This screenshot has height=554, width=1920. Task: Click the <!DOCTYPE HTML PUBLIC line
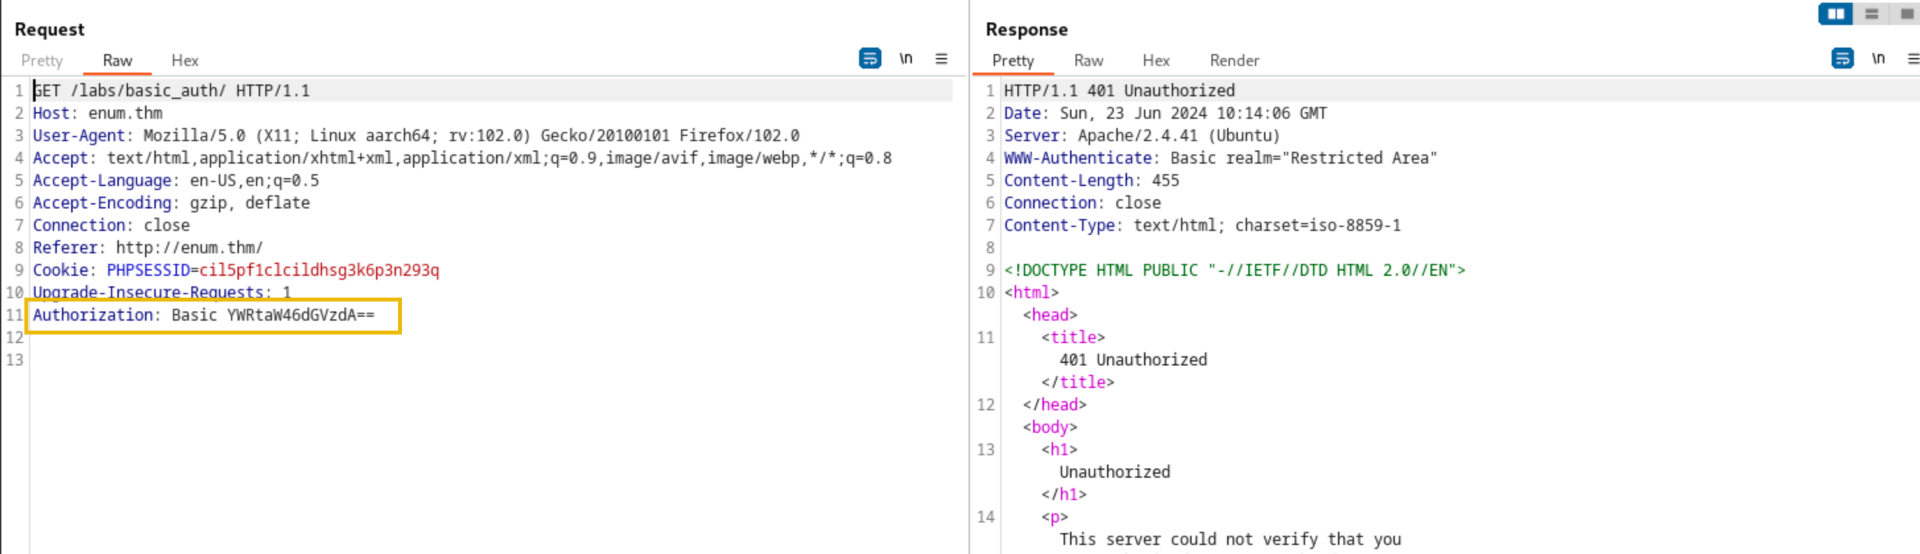1235,270
